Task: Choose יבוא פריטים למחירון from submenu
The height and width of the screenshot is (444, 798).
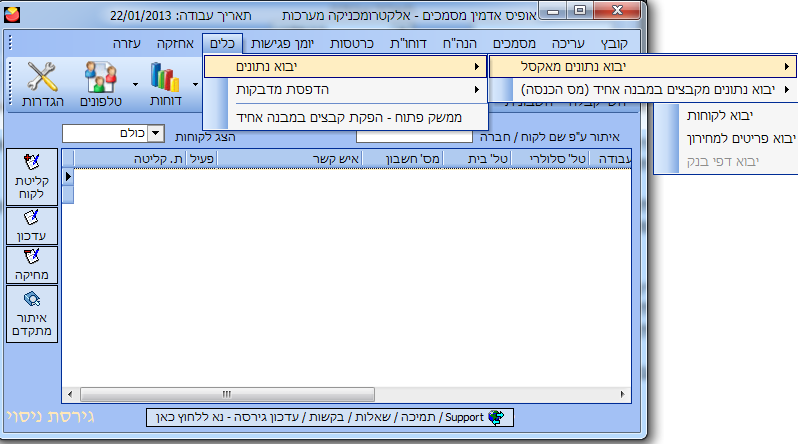Action: (725, 138)
